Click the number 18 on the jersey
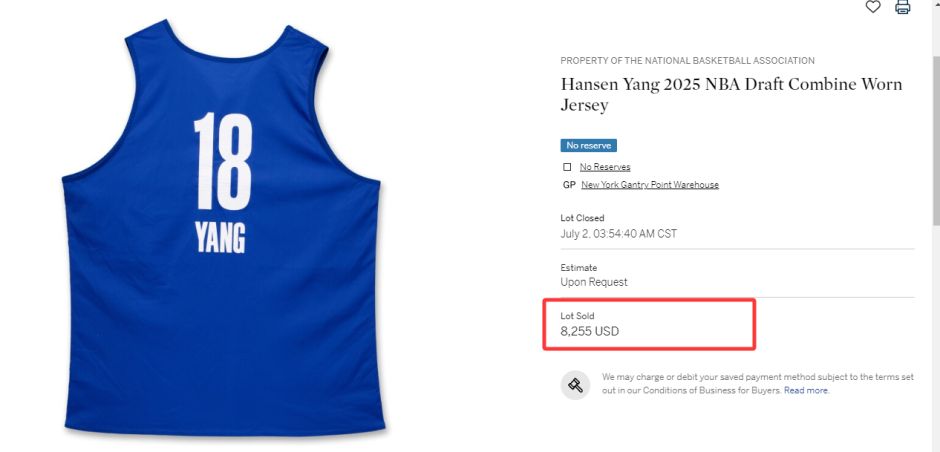This screenshot has width=940, height=452. pyautogui.click(x=221, y=161)
